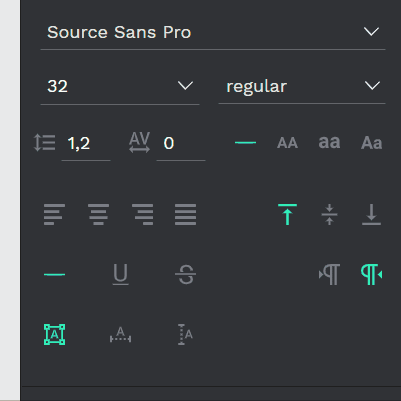Apply underline text decoration

coord(120,274)
